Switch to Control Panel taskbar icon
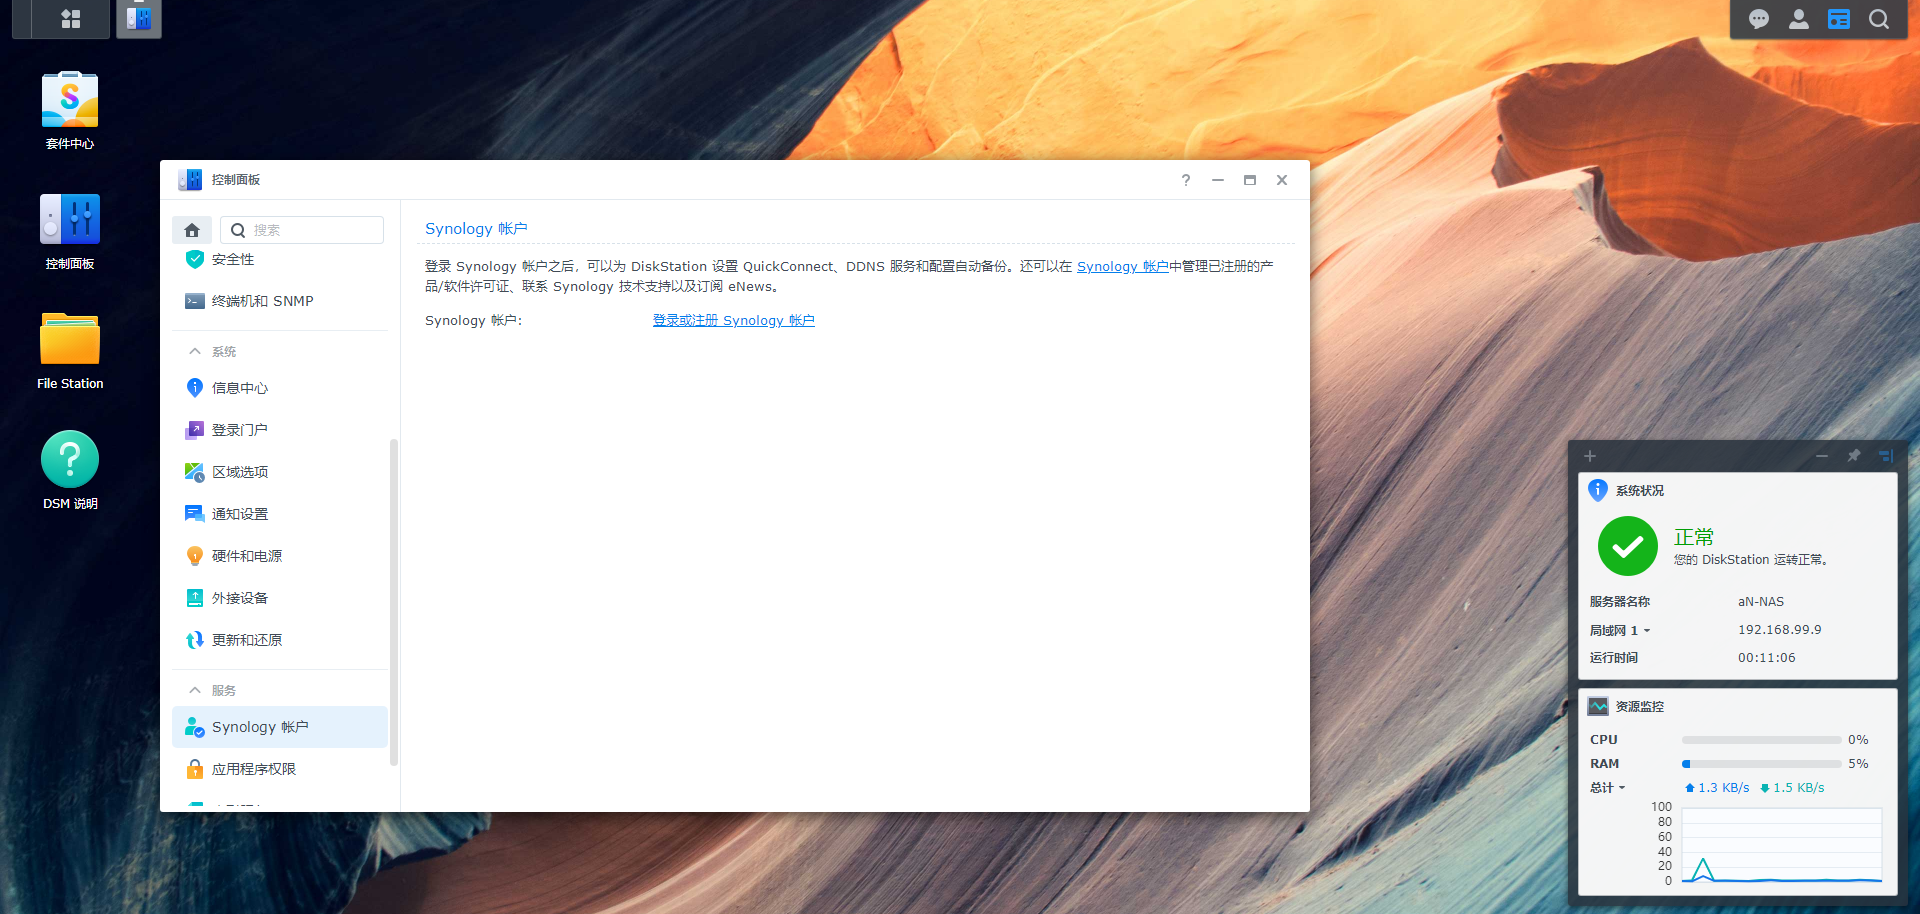The image size is (1920, 914). coord(139,18)
